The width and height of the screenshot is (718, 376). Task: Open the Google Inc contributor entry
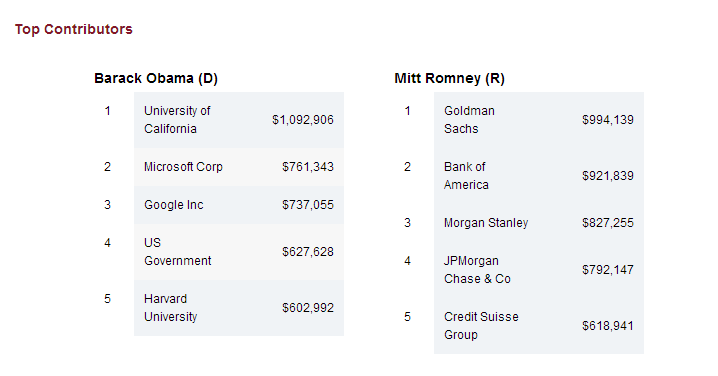coord(174,205)
